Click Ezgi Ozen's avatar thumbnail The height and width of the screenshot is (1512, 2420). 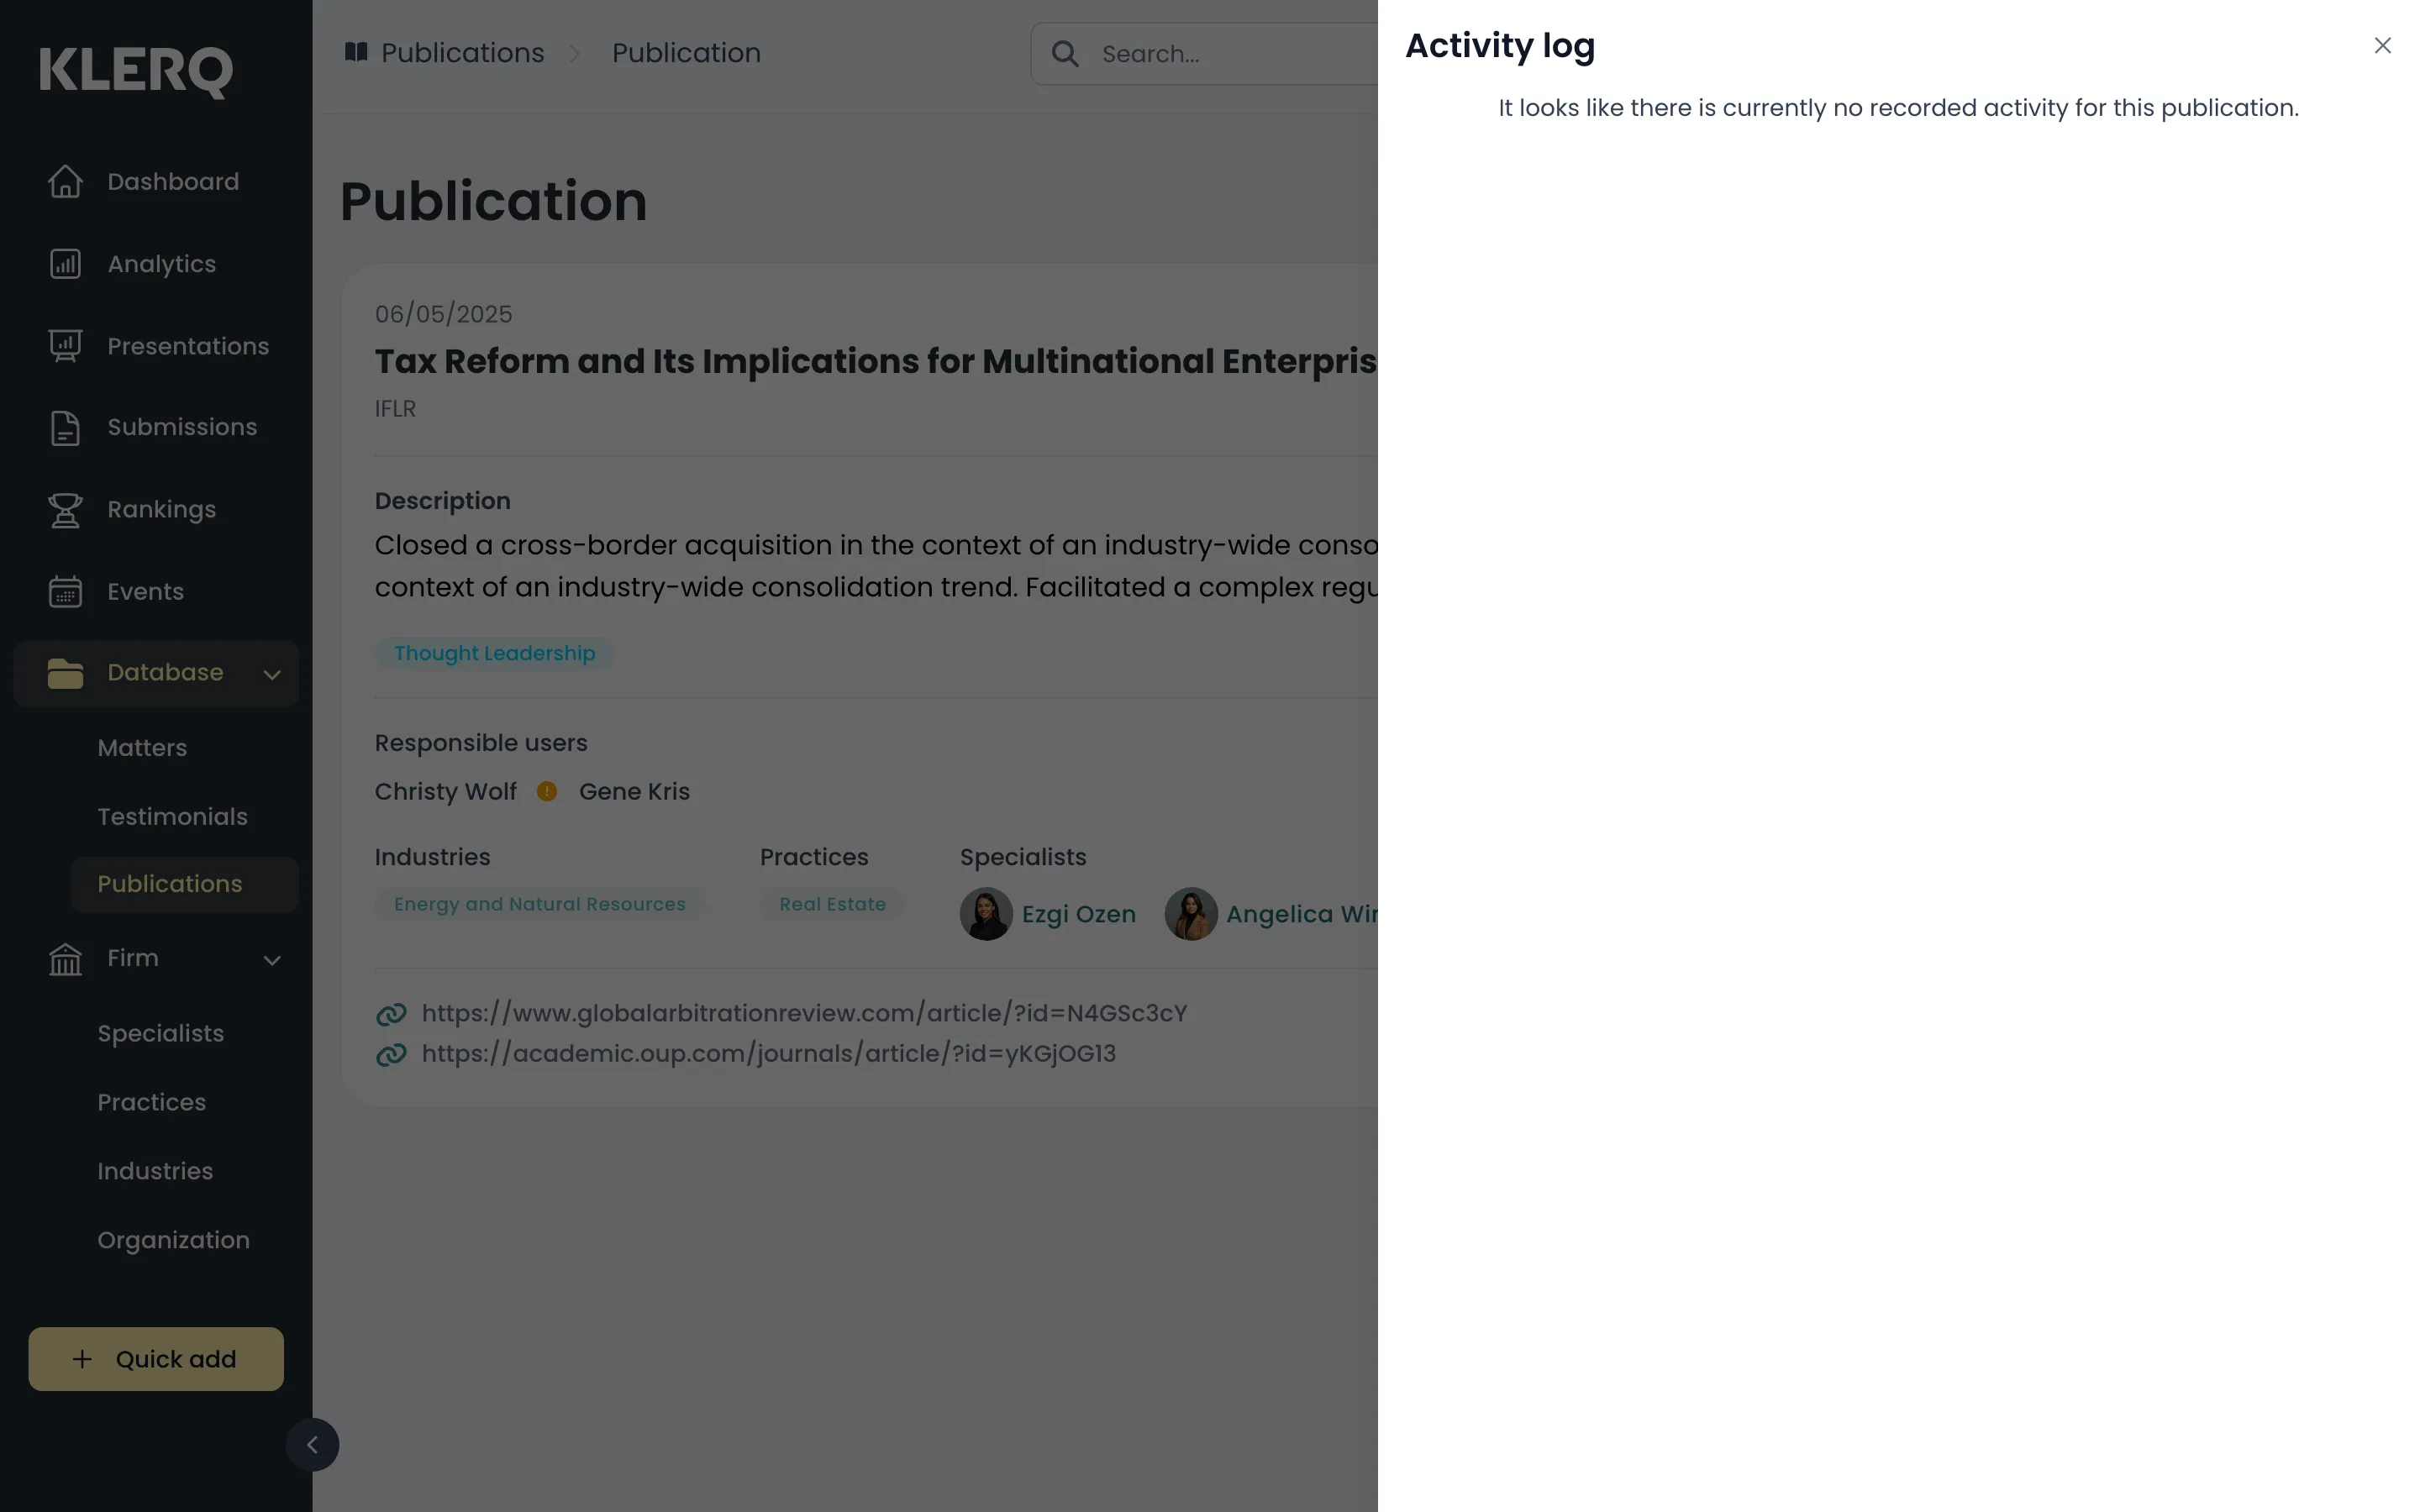point(986,914)
